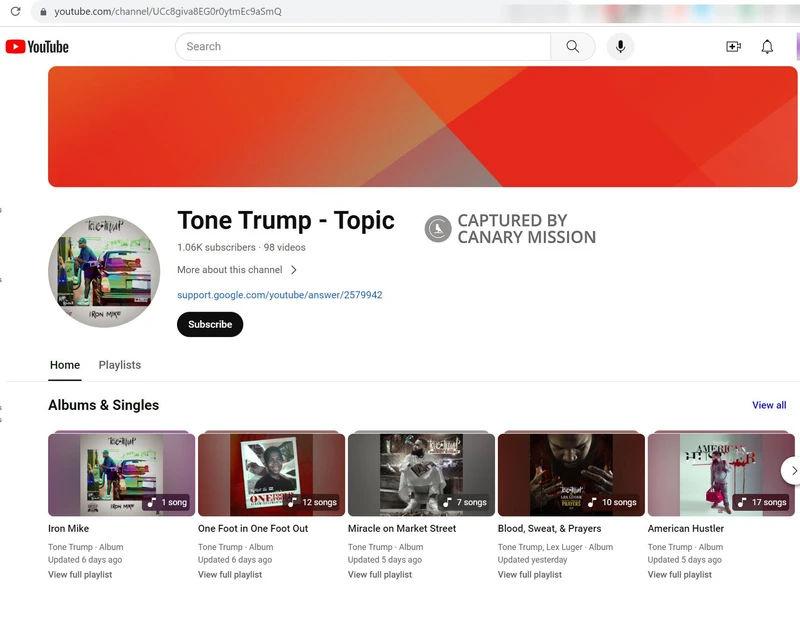
Task: Reload the page with the refresh icon
Action: coord(15,11)
